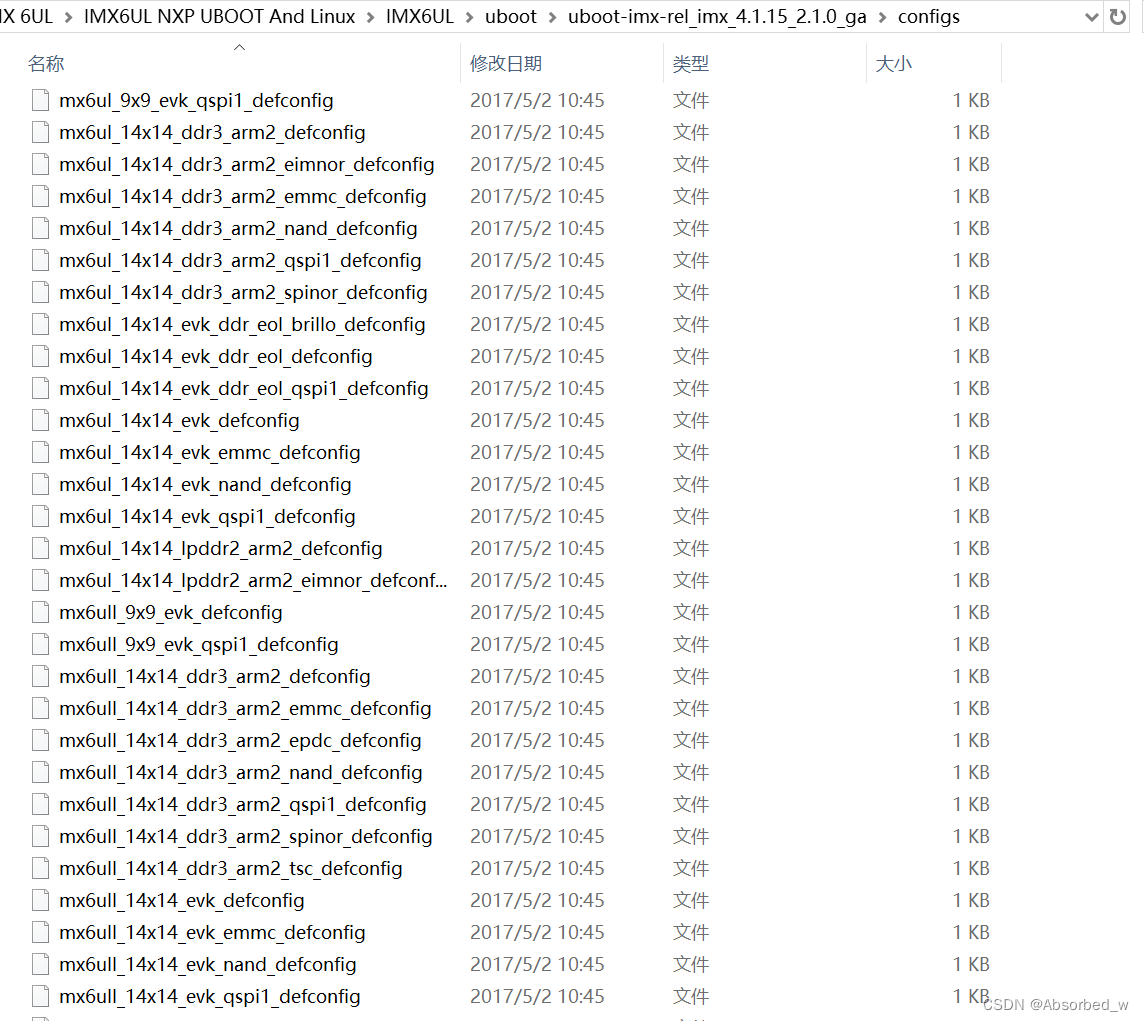Click file icon of mx6ull_14x14_ddr3_arm2_qspi1_defconfig

[x=41, y=805]
